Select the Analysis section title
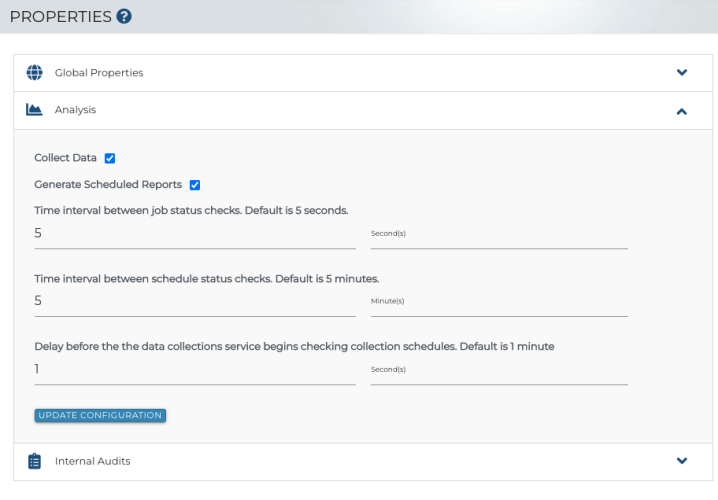The width and height of the screenshot is (718, 500). coord(75,110)
